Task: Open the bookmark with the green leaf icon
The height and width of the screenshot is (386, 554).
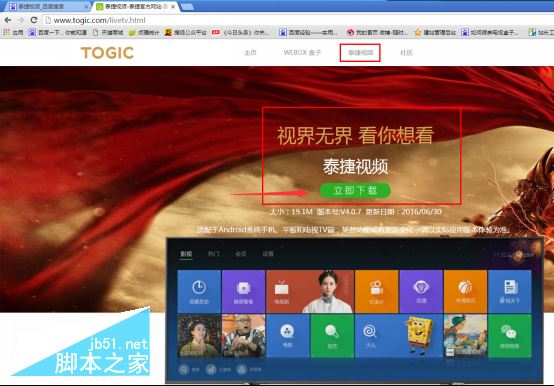Action: [144, 32]
